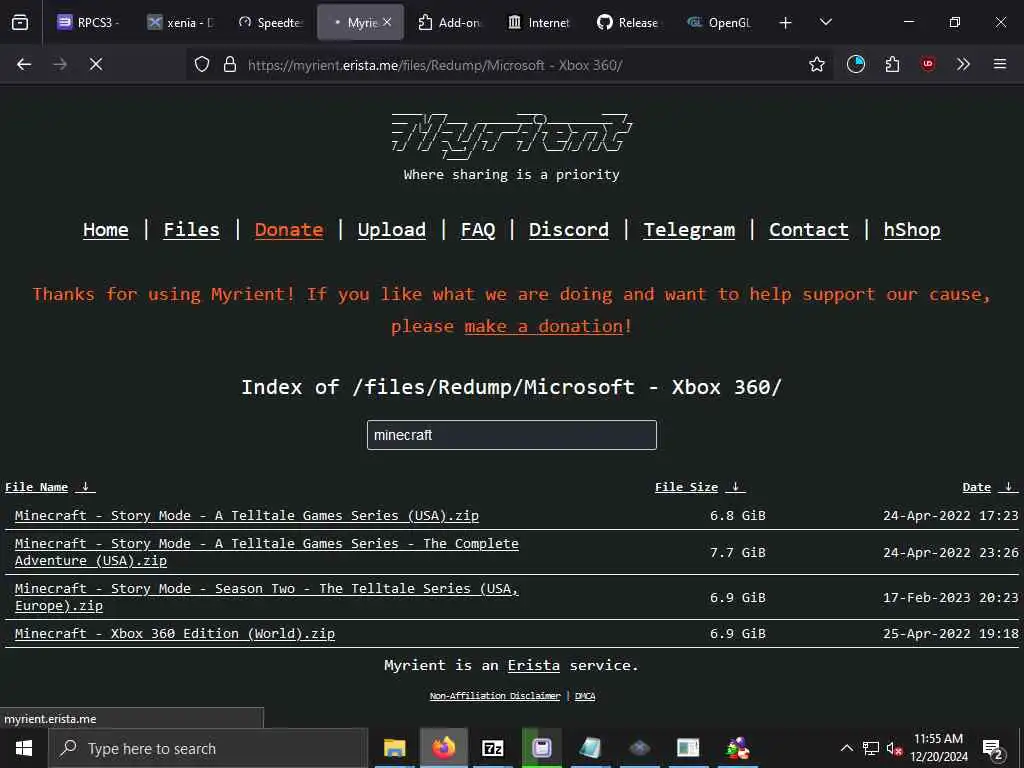Download Minecraft Xbox 360 Edition (World).zip

175,633
